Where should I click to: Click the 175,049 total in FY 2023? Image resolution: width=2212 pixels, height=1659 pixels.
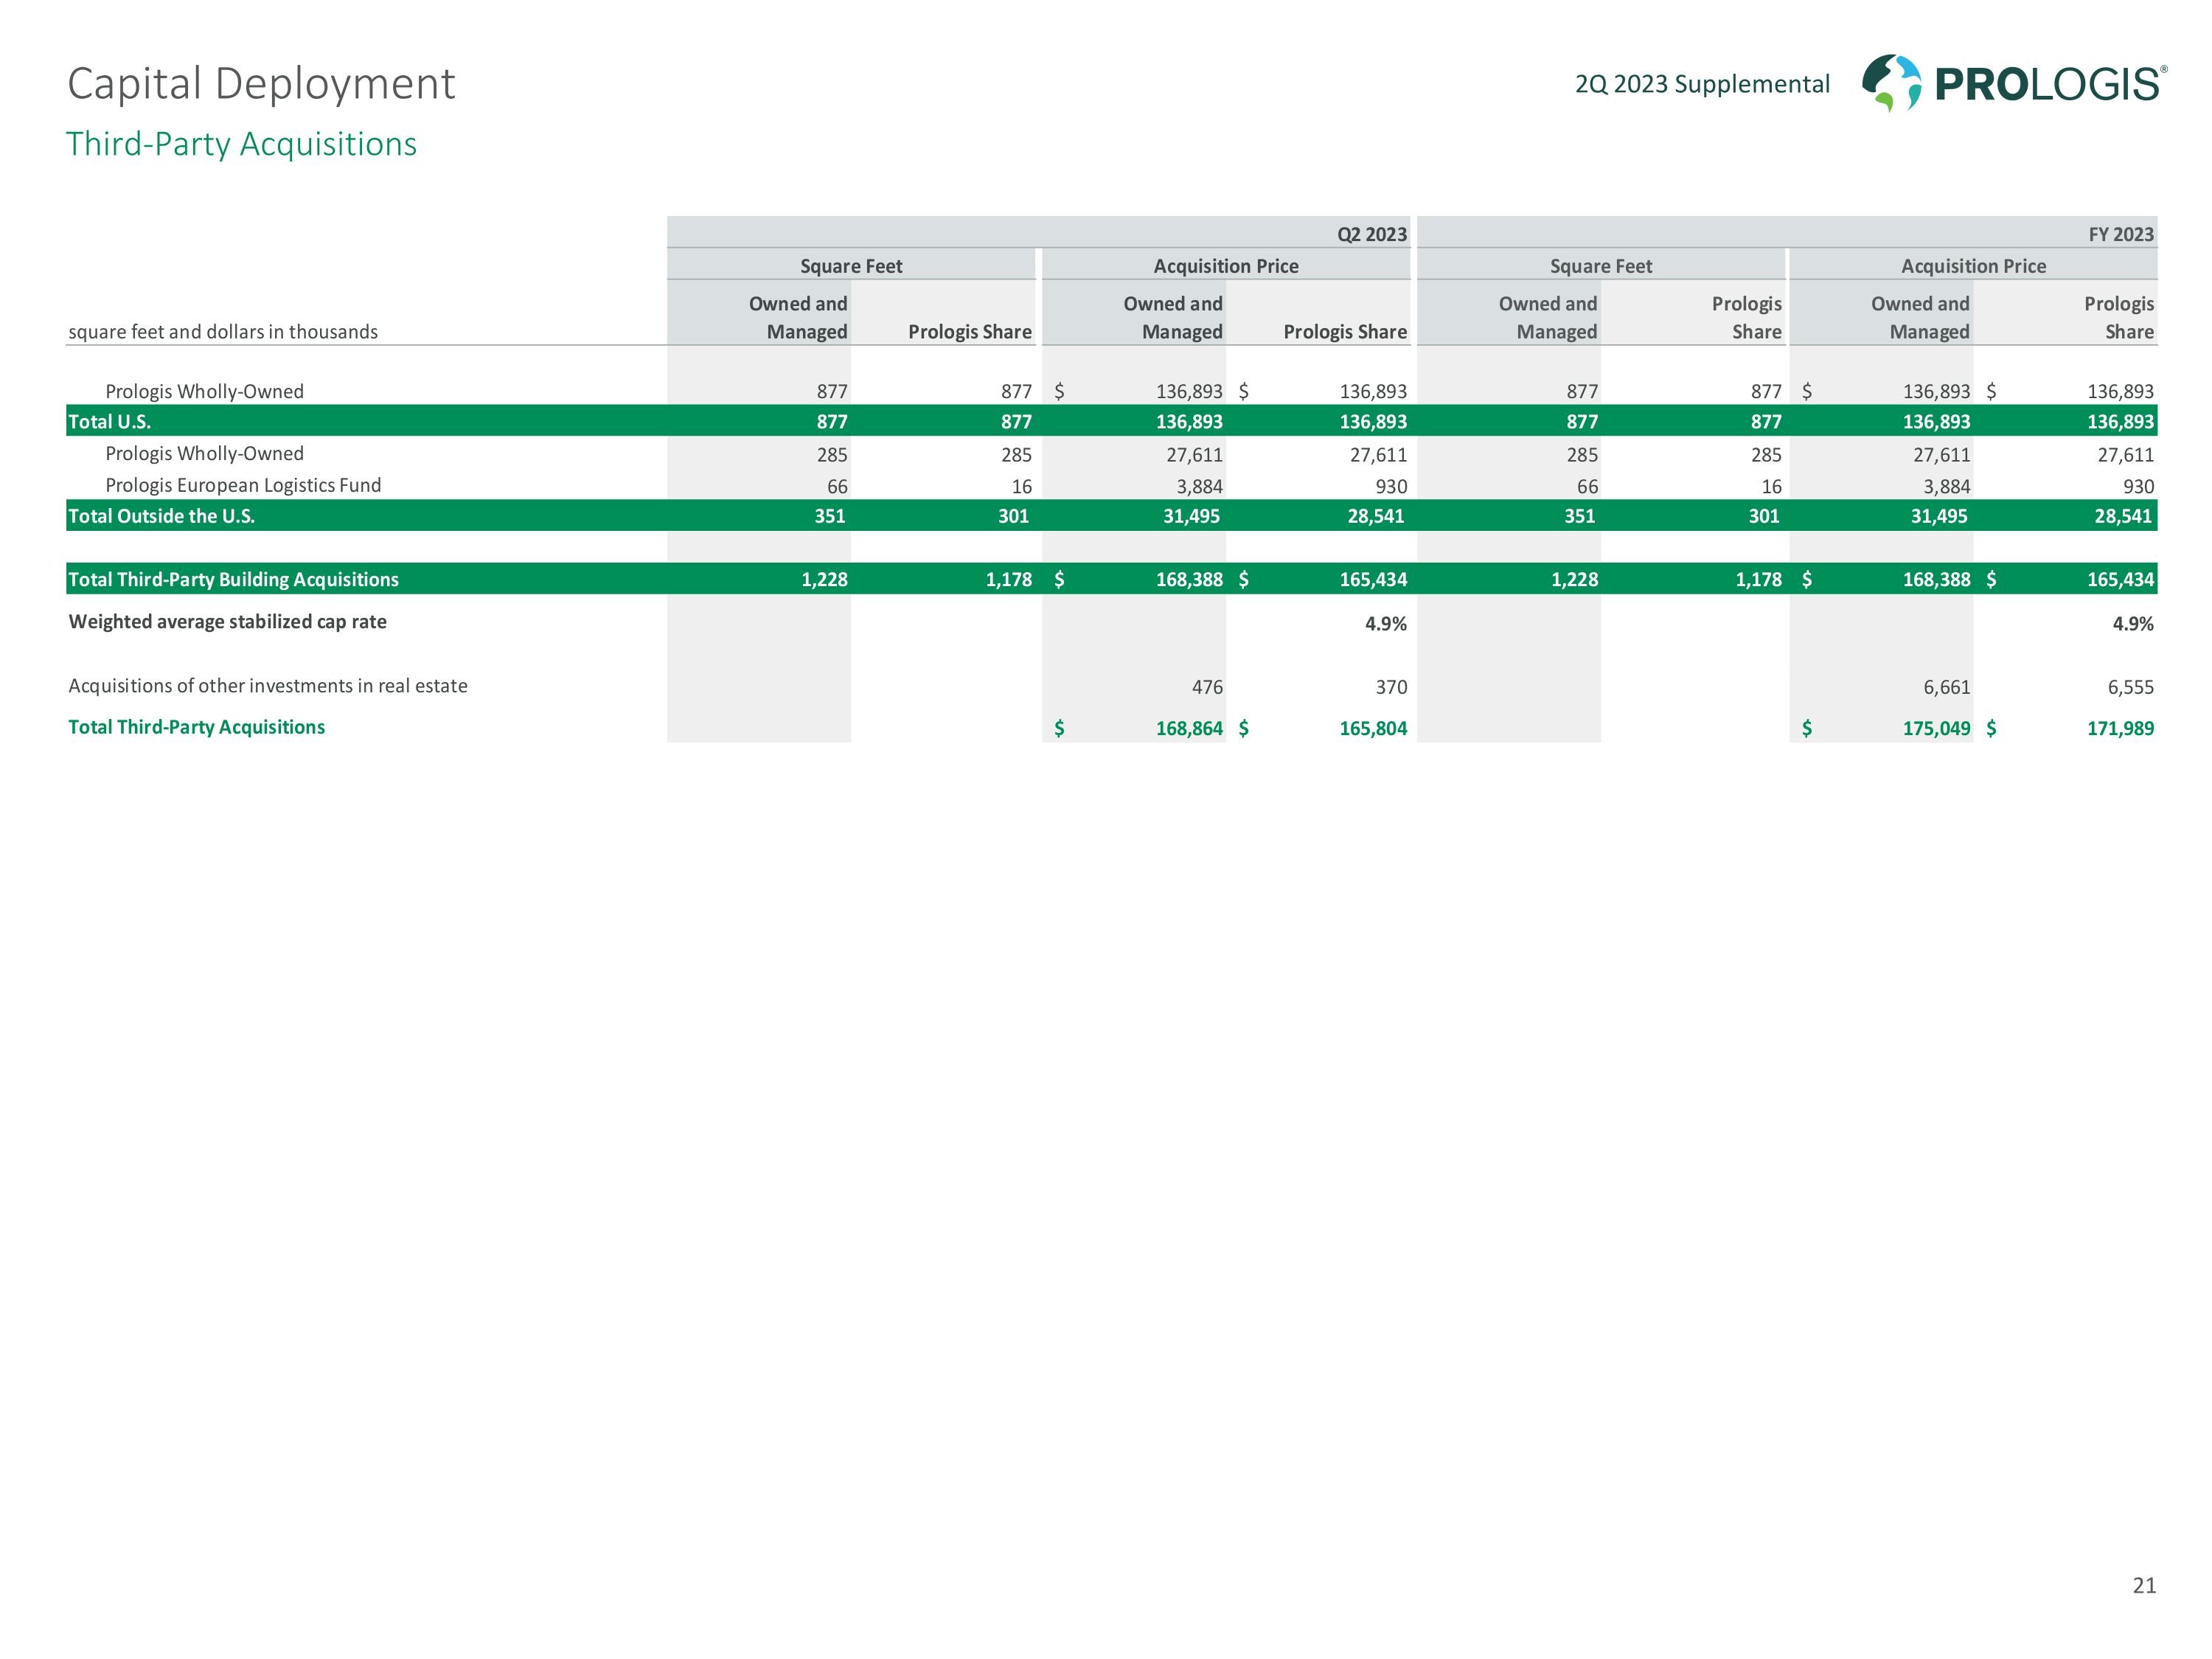(x=1936, y=729)
